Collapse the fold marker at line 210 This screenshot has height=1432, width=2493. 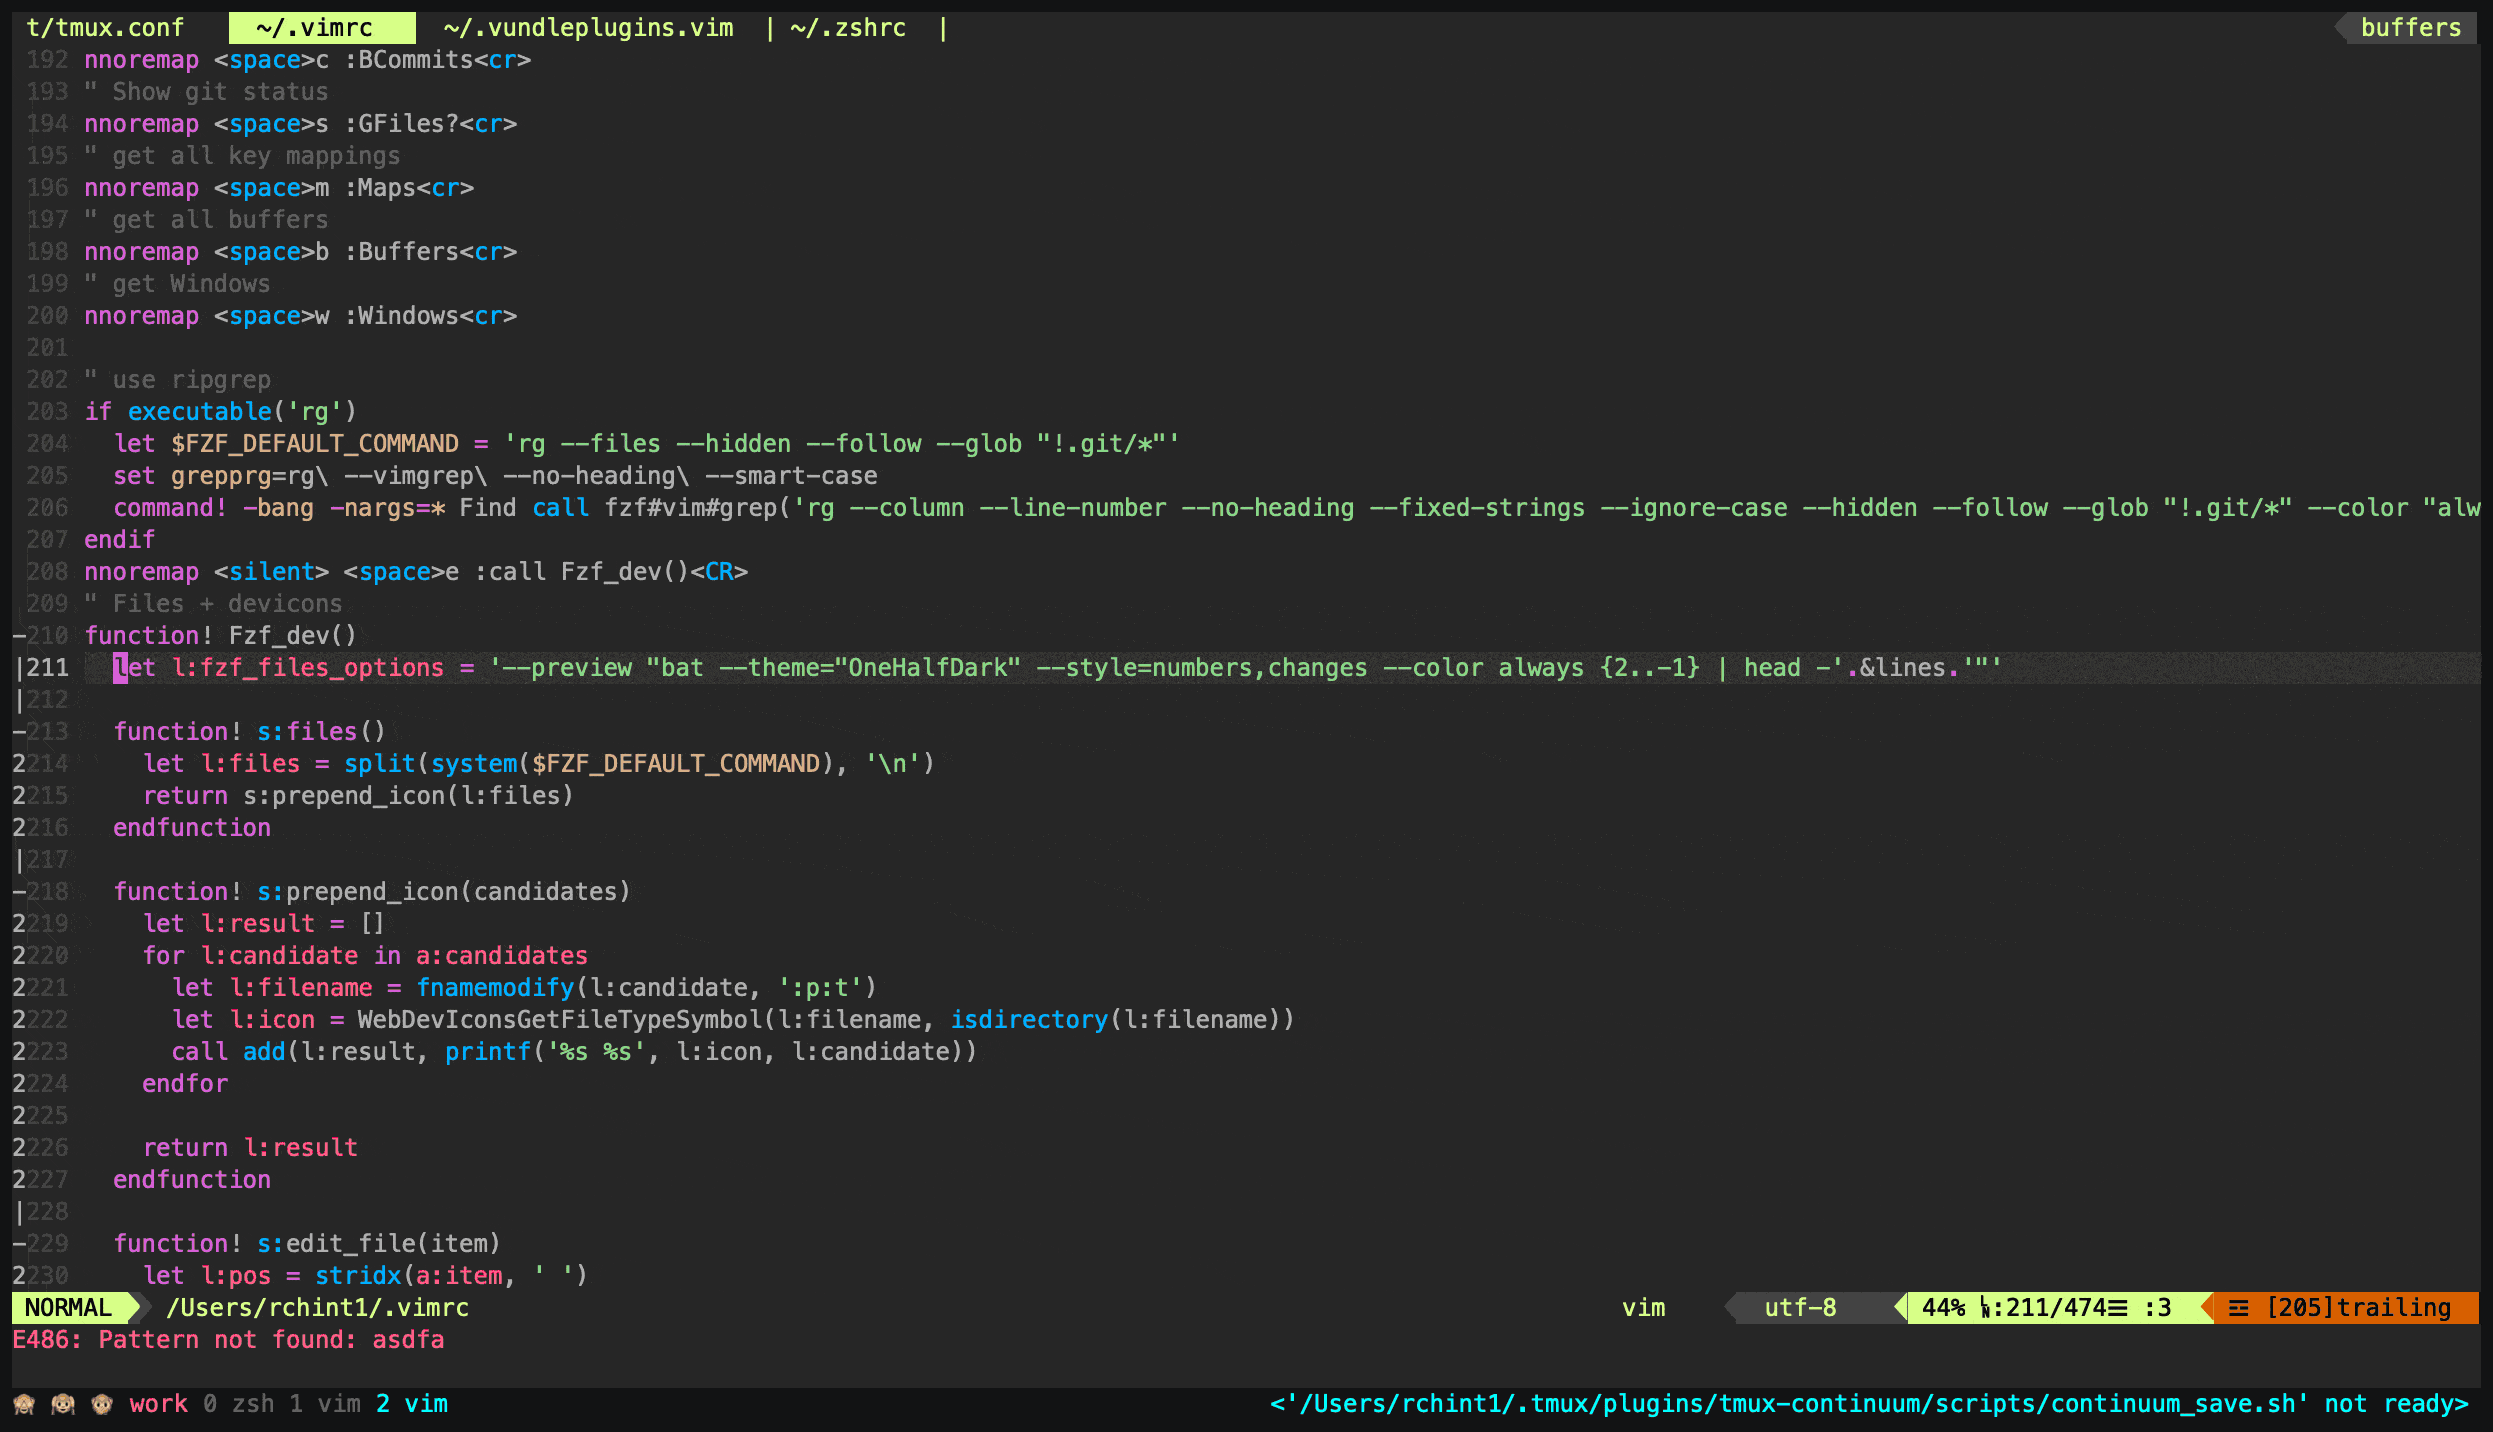pos(19,636)
